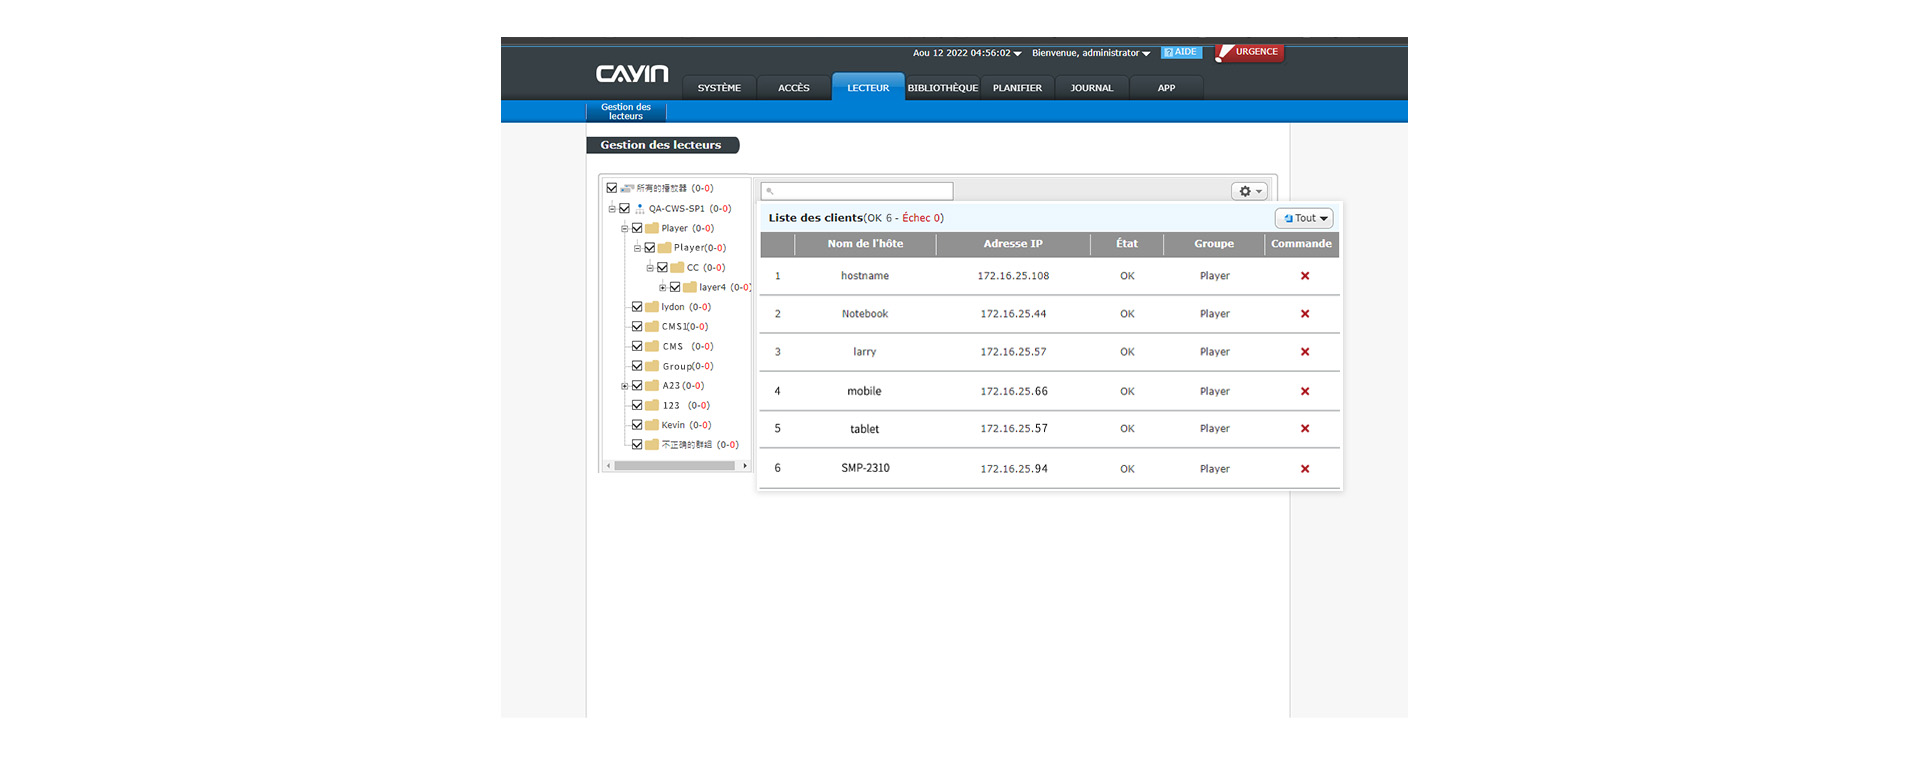Screen dimensions: 1920x760
Task: Expand the A23 tree node
Action: 625,386
